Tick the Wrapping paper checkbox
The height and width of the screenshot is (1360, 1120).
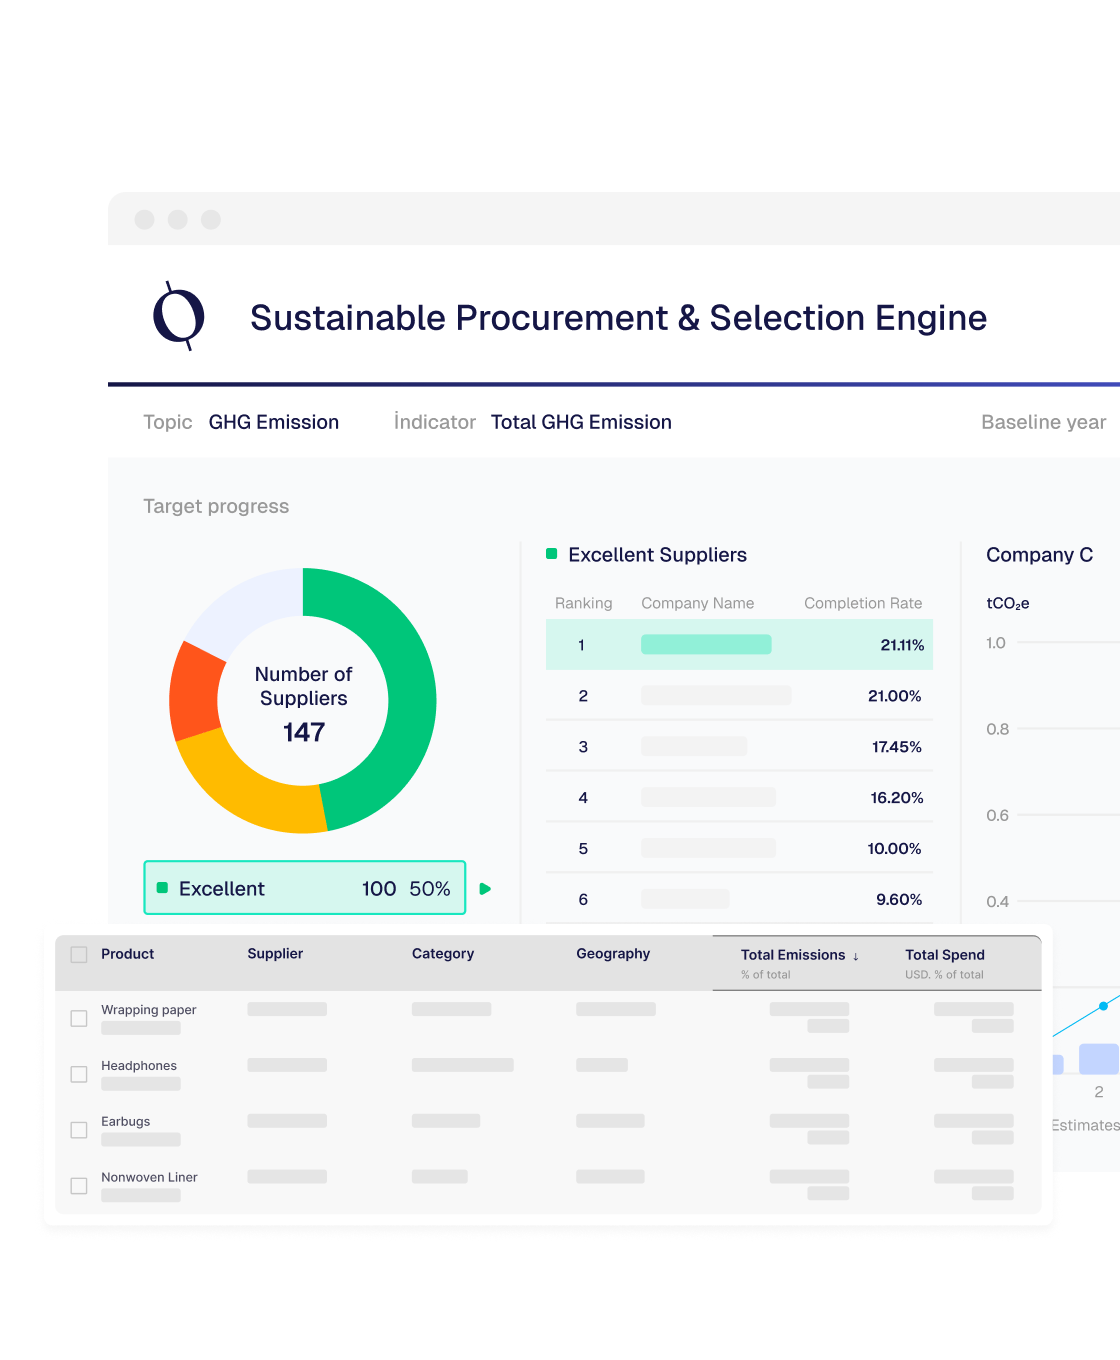click(79, 1018)
